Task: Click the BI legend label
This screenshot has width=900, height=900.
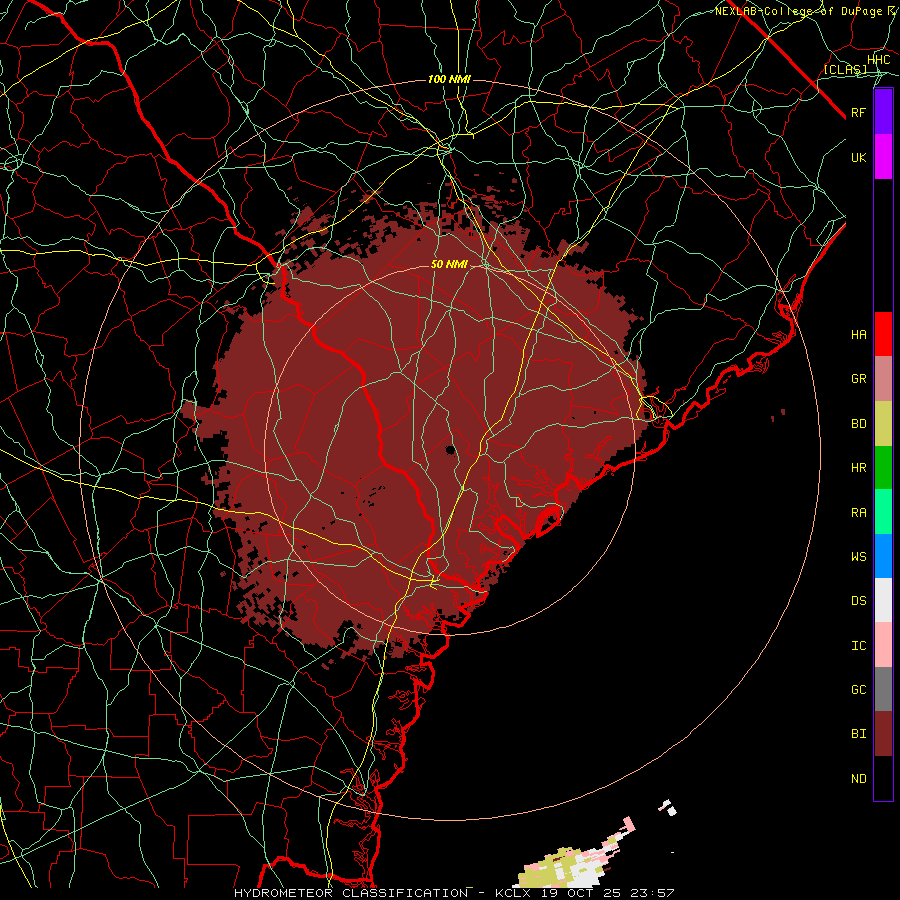Action: click(x=859, y=734)
